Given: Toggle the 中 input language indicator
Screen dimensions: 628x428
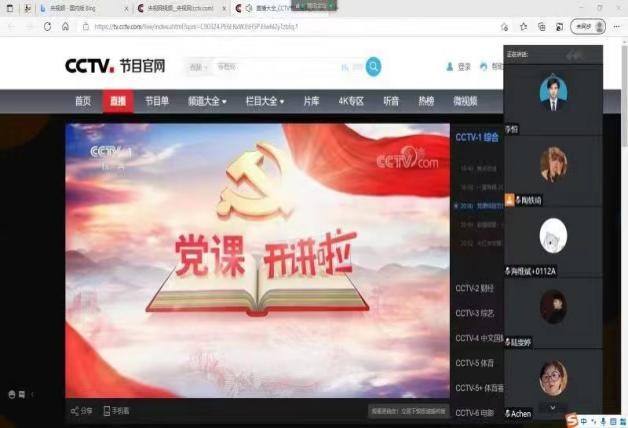Looking at the screenshot, I should [585, 419].
